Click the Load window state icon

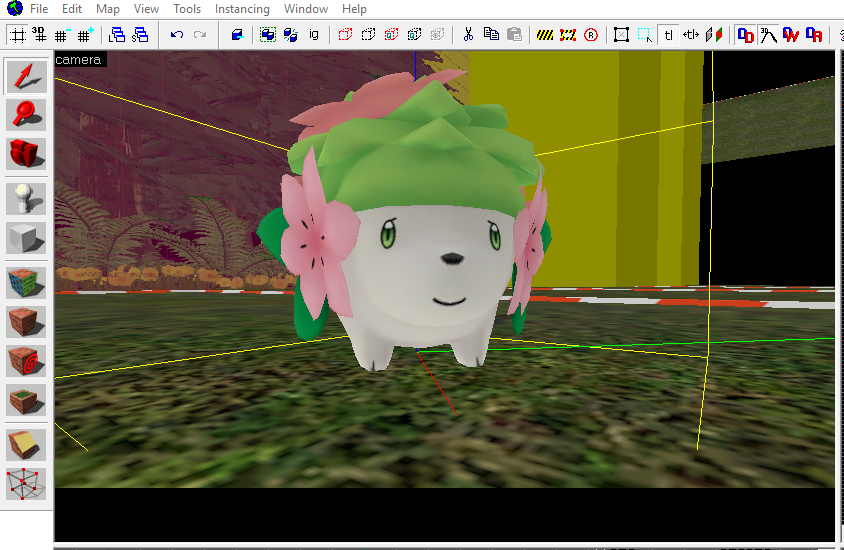[x=117, y=35]
